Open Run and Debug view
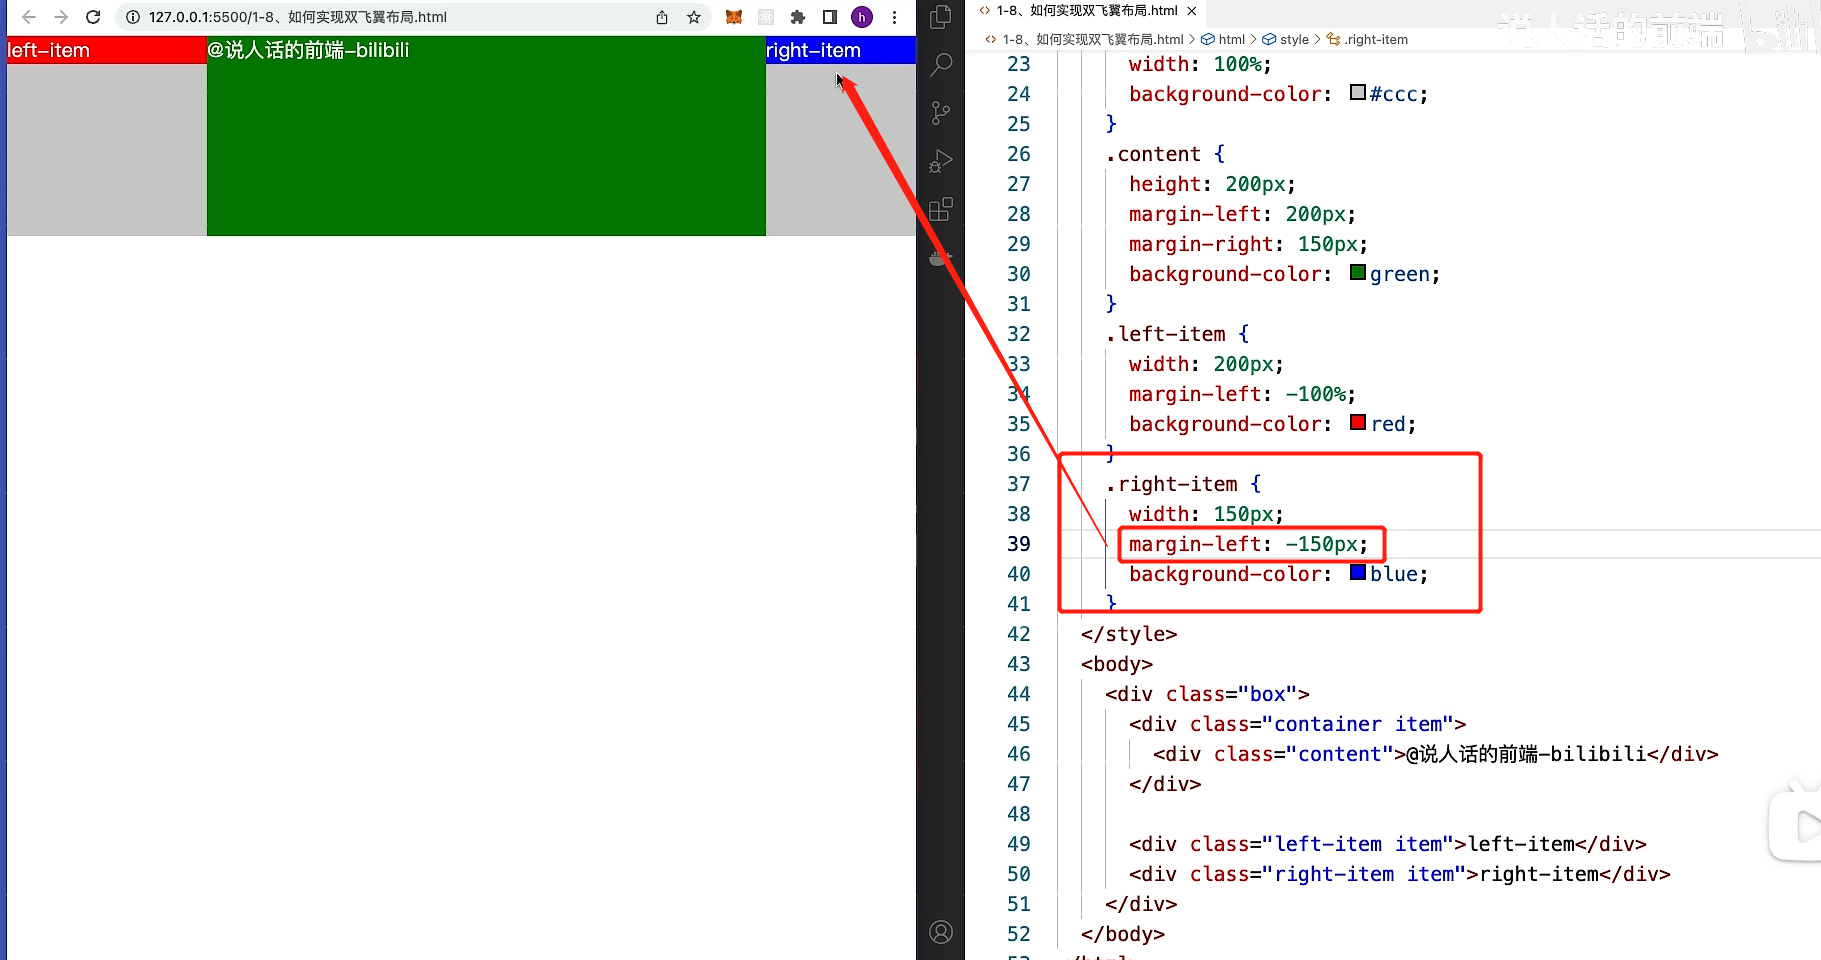This screenshot has width=1821, height=960. 941,161
